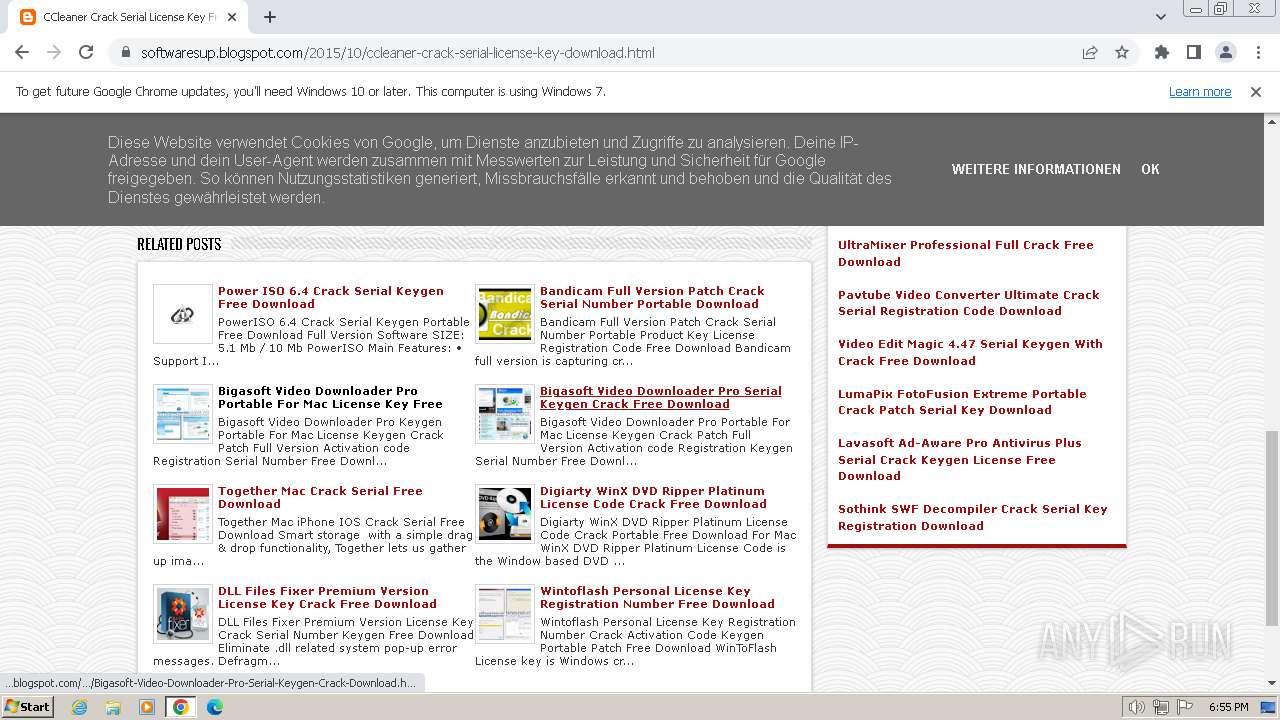This screenshot has height=720, width=1280.
Task: Open Action Center flag tray icon
Action: [x=1184, y=707]
